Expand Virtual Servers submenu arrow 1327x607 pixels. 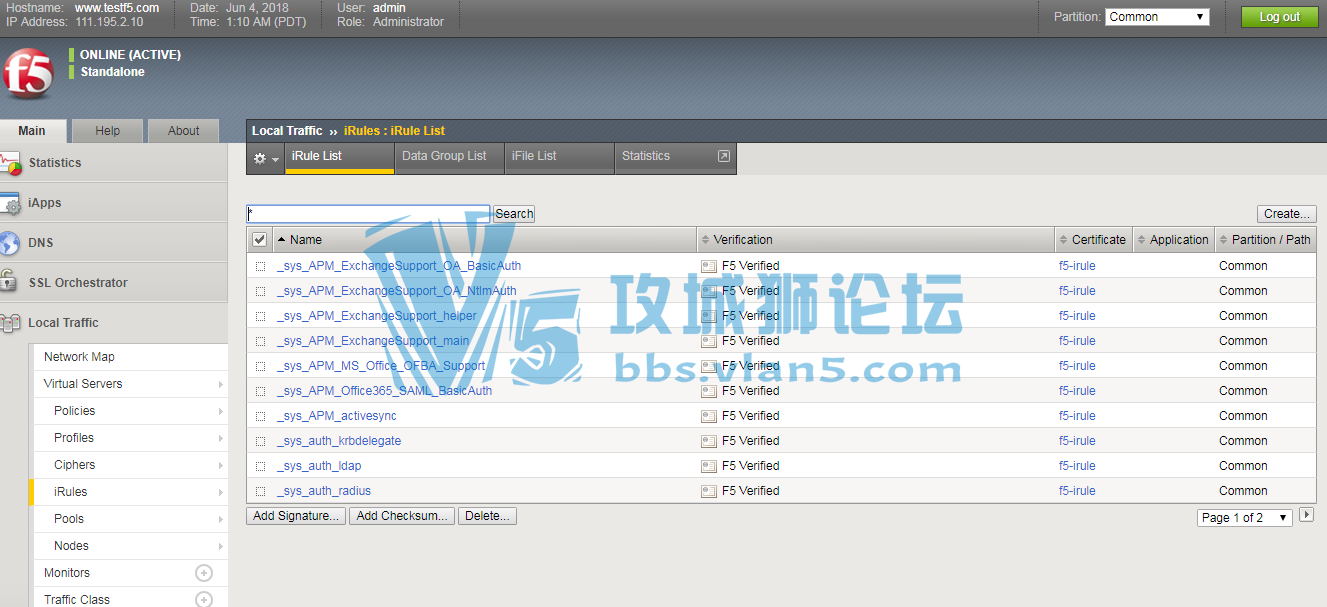pos(220,384)
